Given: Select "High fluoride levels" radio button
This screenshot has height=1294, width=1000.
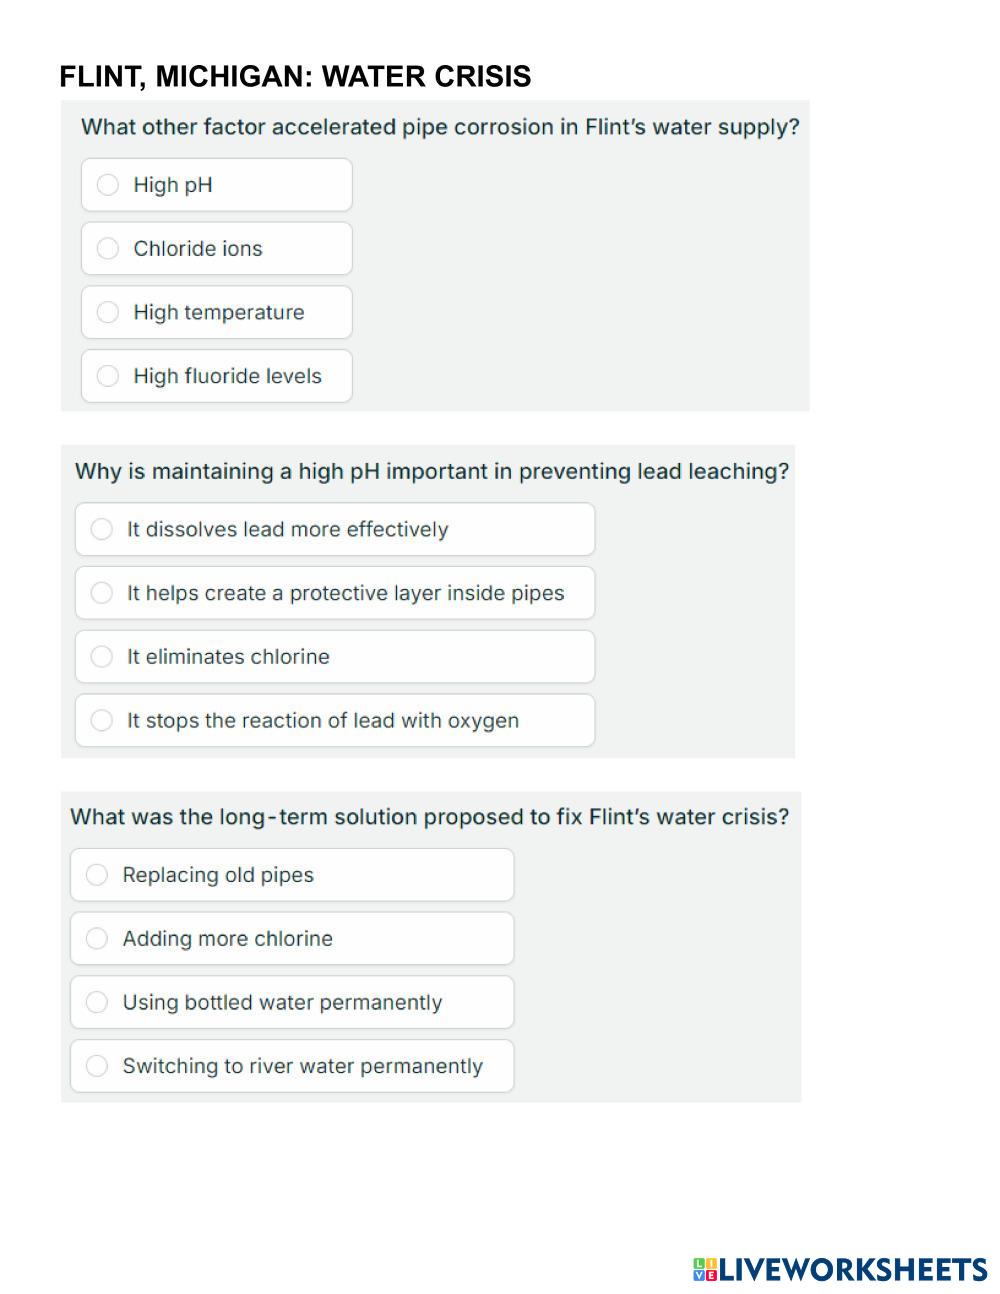Looking at the screenshot, I should pos(108,376).
